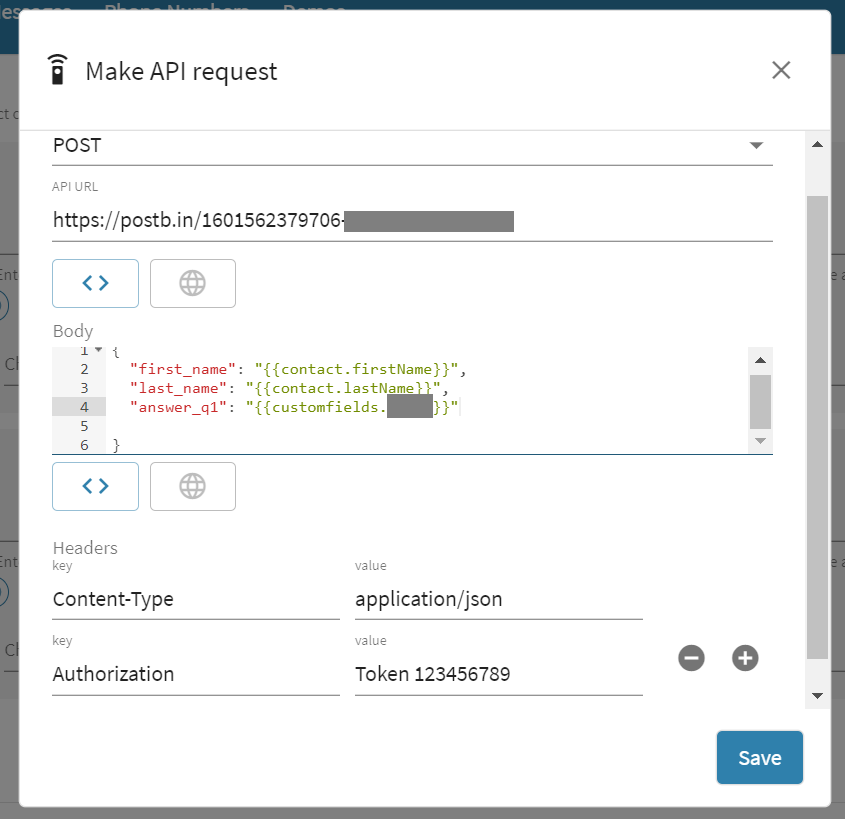Click dialog scrollbar down arrow
Image resolution: width=845 pixels, height=819 pixels.
817,695
